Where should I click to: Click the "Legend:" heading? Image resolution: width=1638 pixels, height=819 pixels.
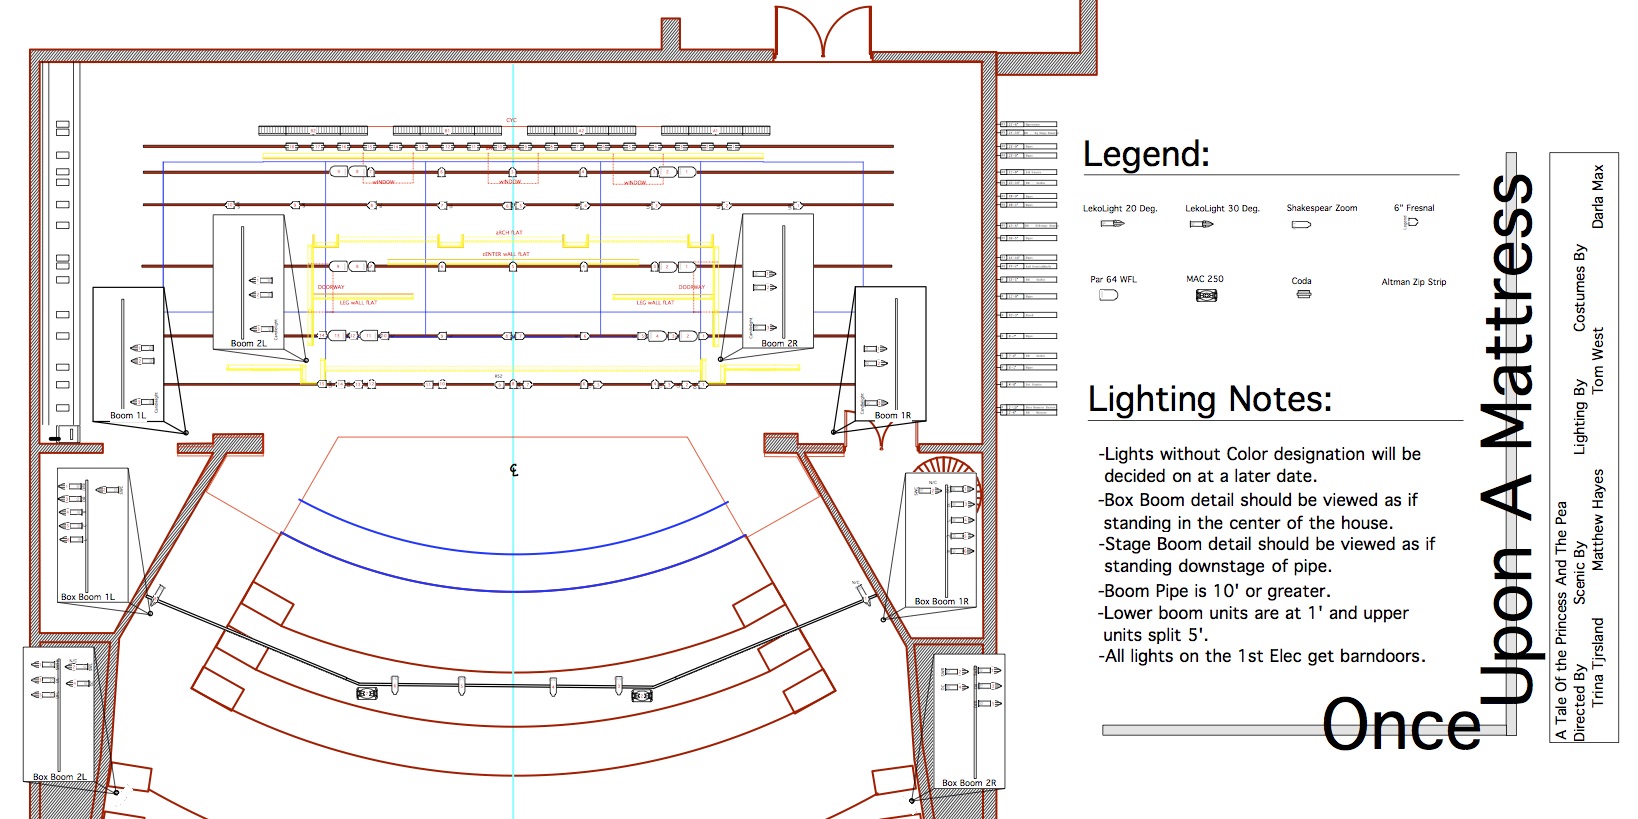click(x=1146, y=154)
